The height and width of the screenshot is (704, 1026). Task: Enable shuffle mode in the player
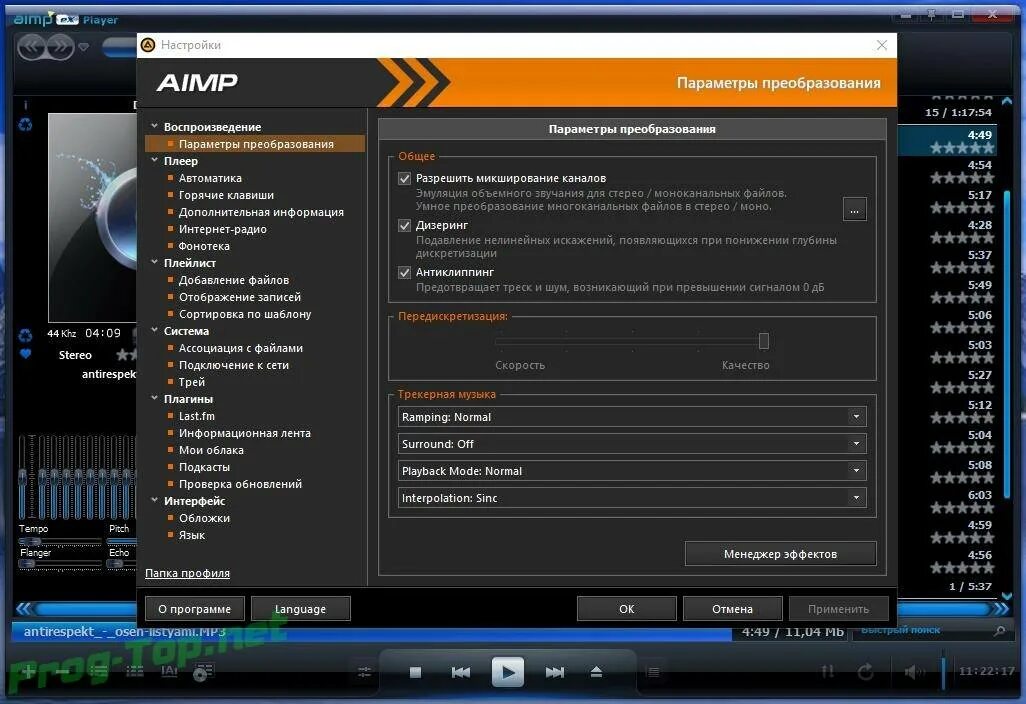828,671
